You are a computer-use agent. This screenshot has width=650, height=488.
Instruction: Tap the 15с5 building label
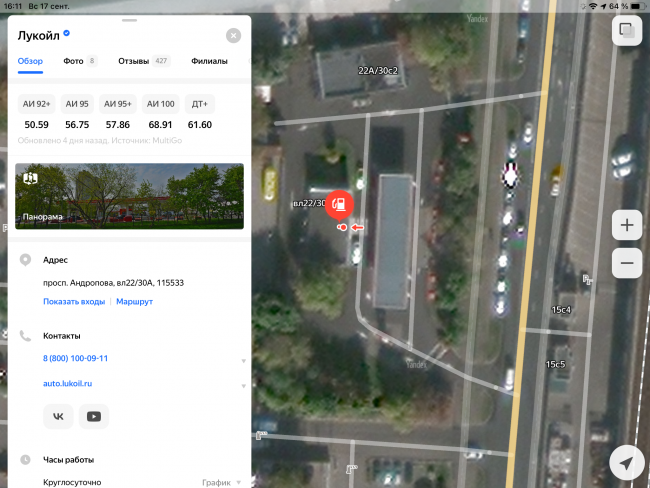click(x=555, y=364)
